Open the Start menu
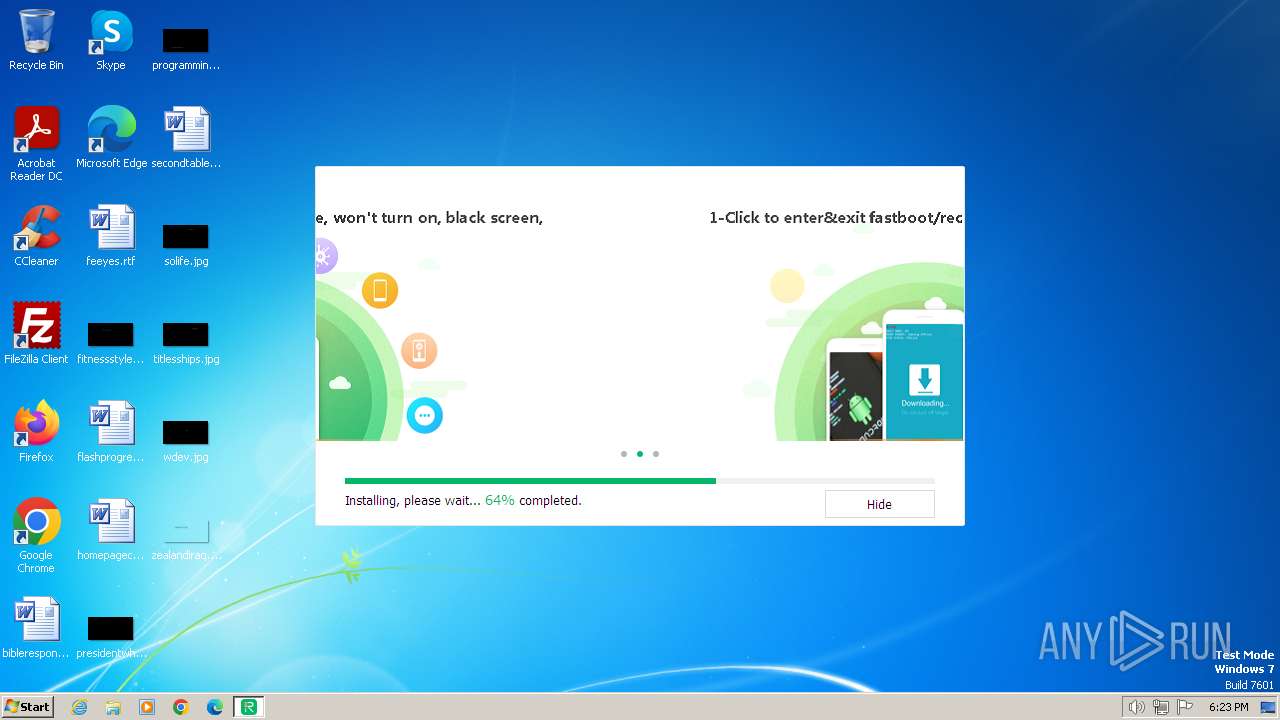Image resolution: width=1280 pixels, height=720 pixels. (27, 706)
